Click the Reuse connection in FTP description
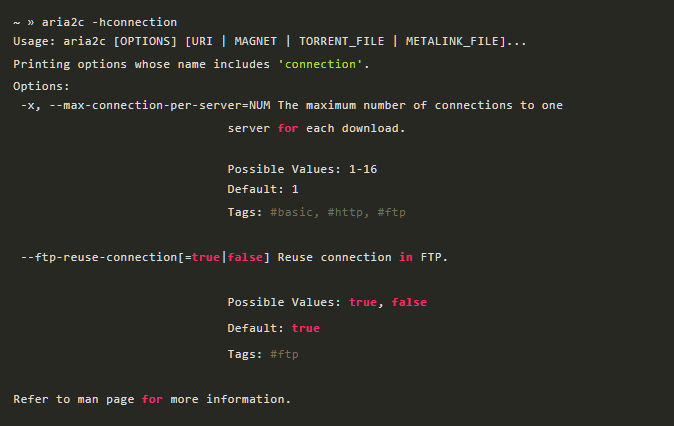 coord(362,257)
